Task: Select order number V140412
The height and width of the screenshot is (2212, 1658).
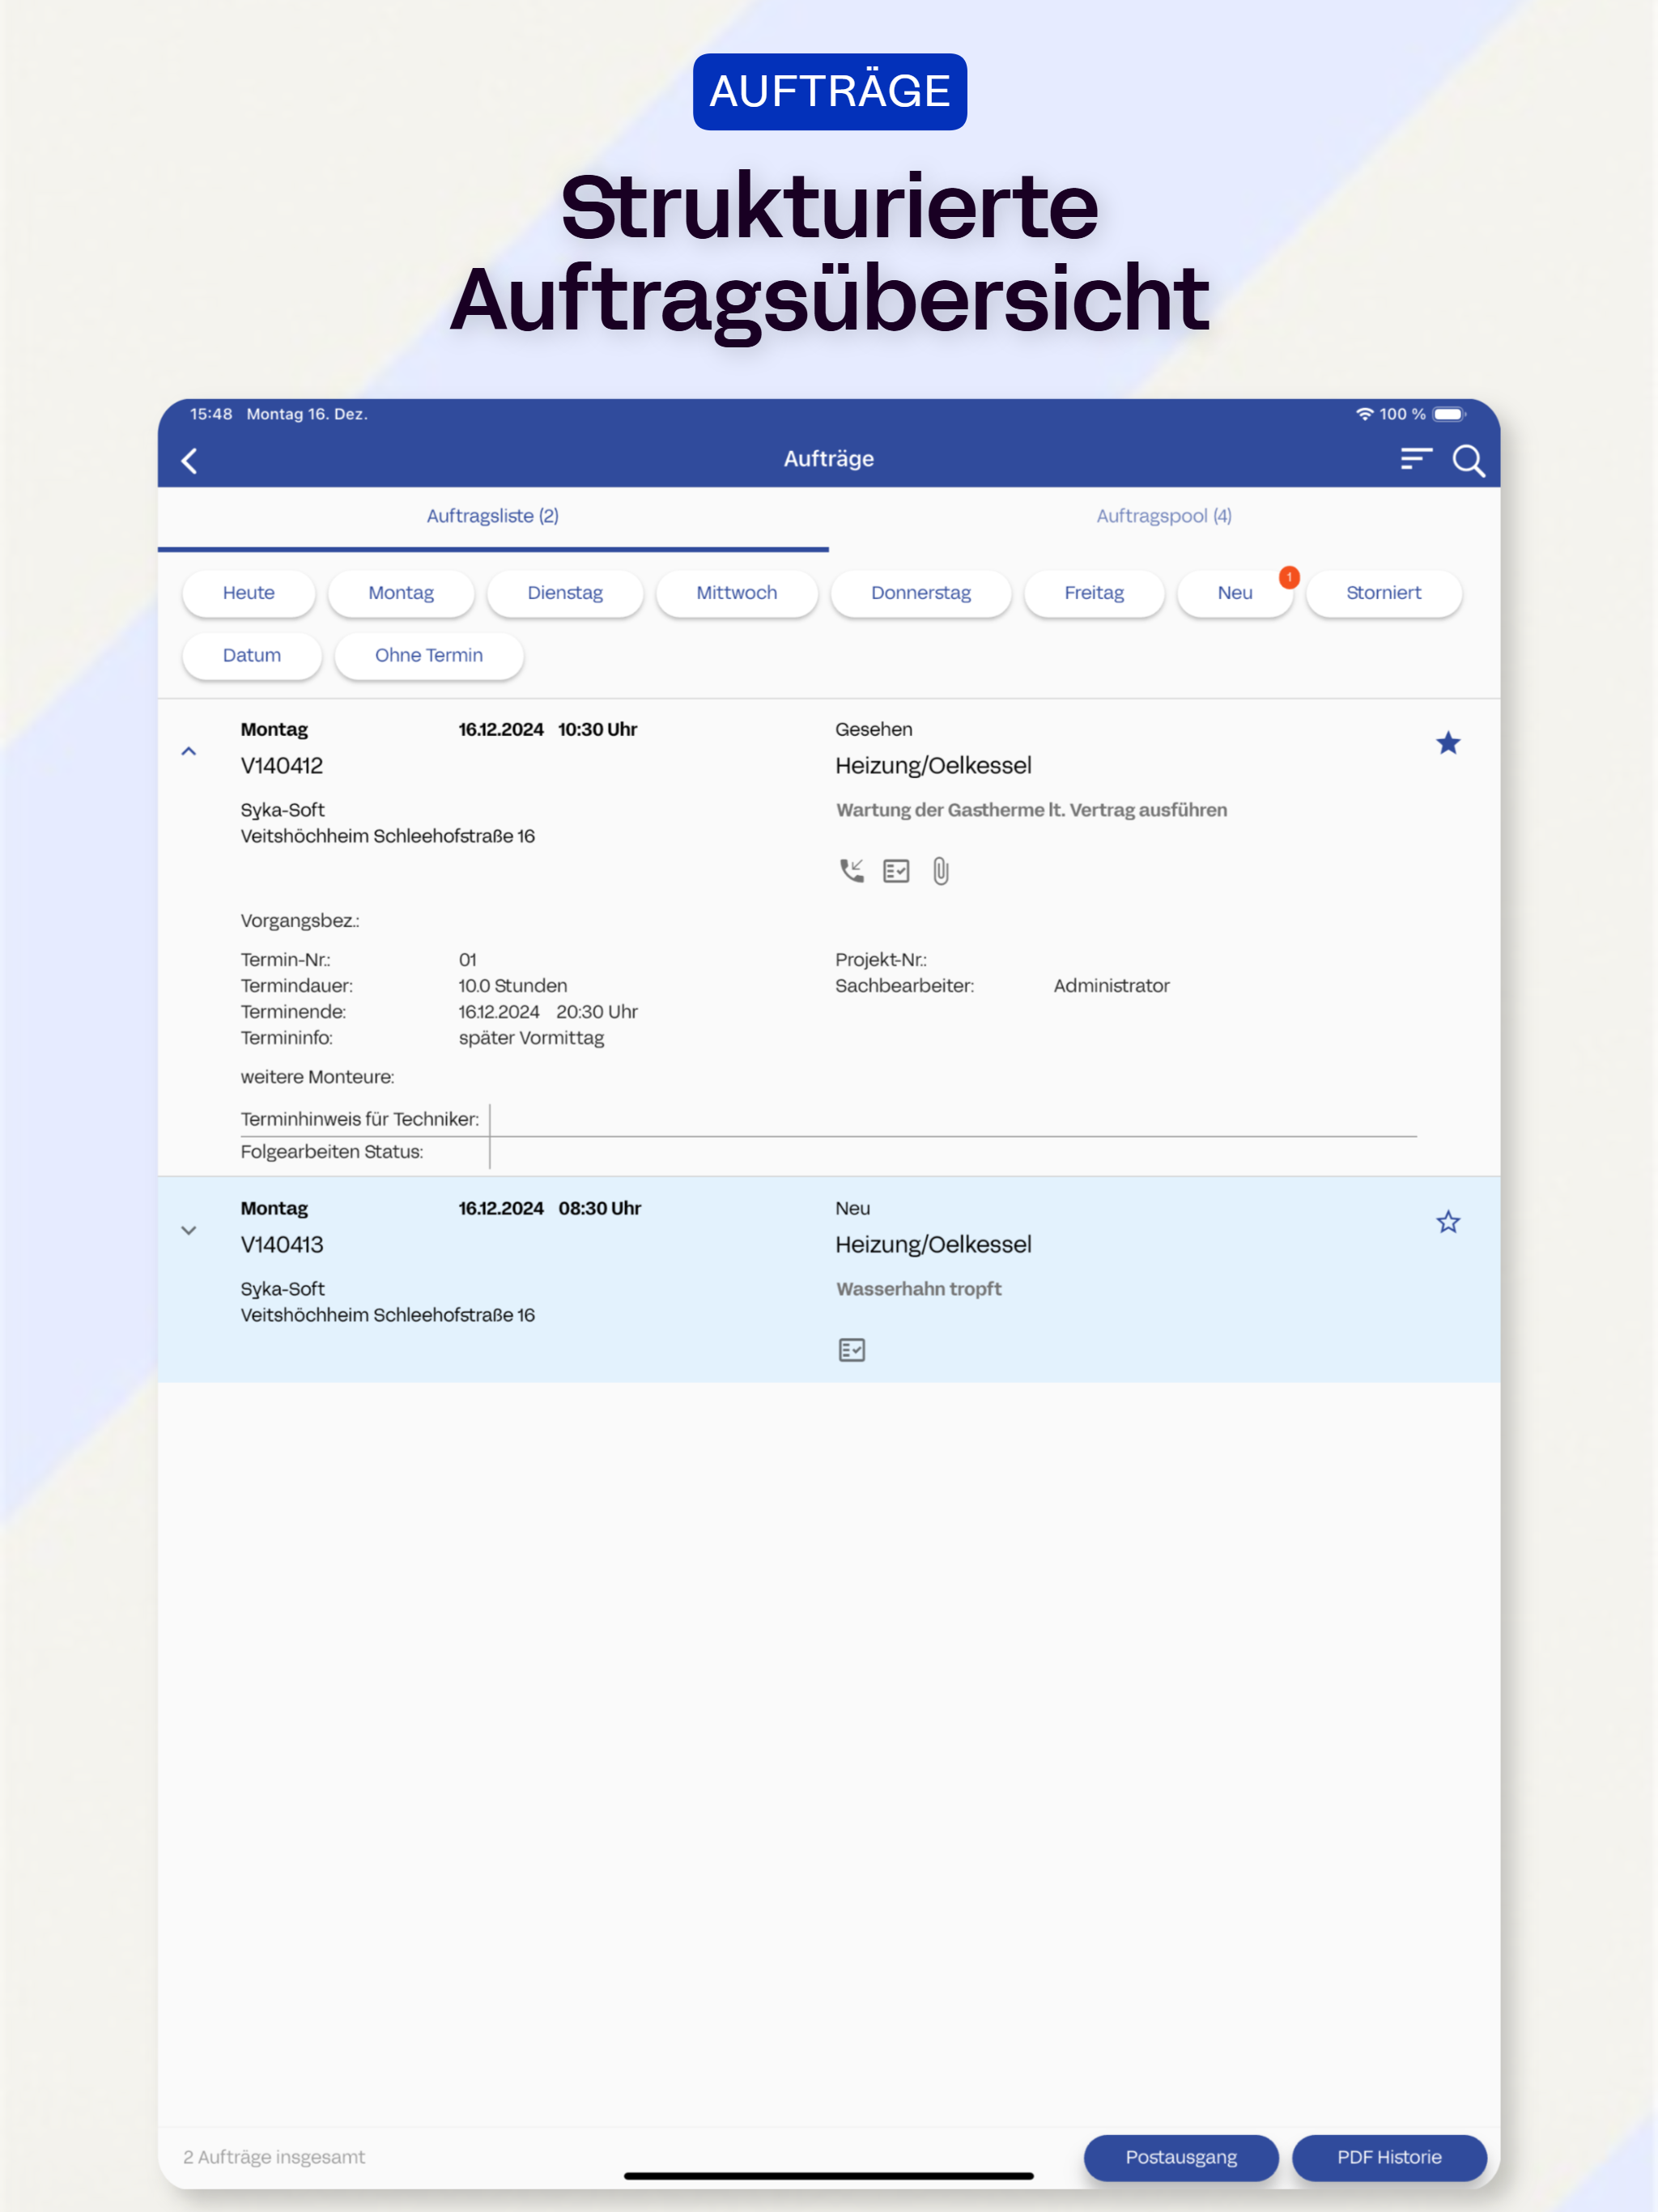Action: click(282, 766)
